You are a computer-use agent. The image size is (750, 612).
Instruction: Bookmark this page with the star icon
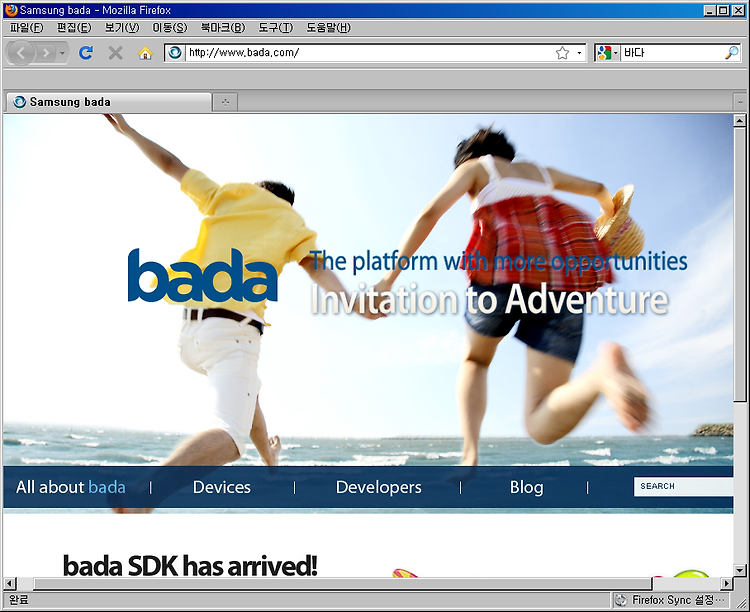click(562, 53)
